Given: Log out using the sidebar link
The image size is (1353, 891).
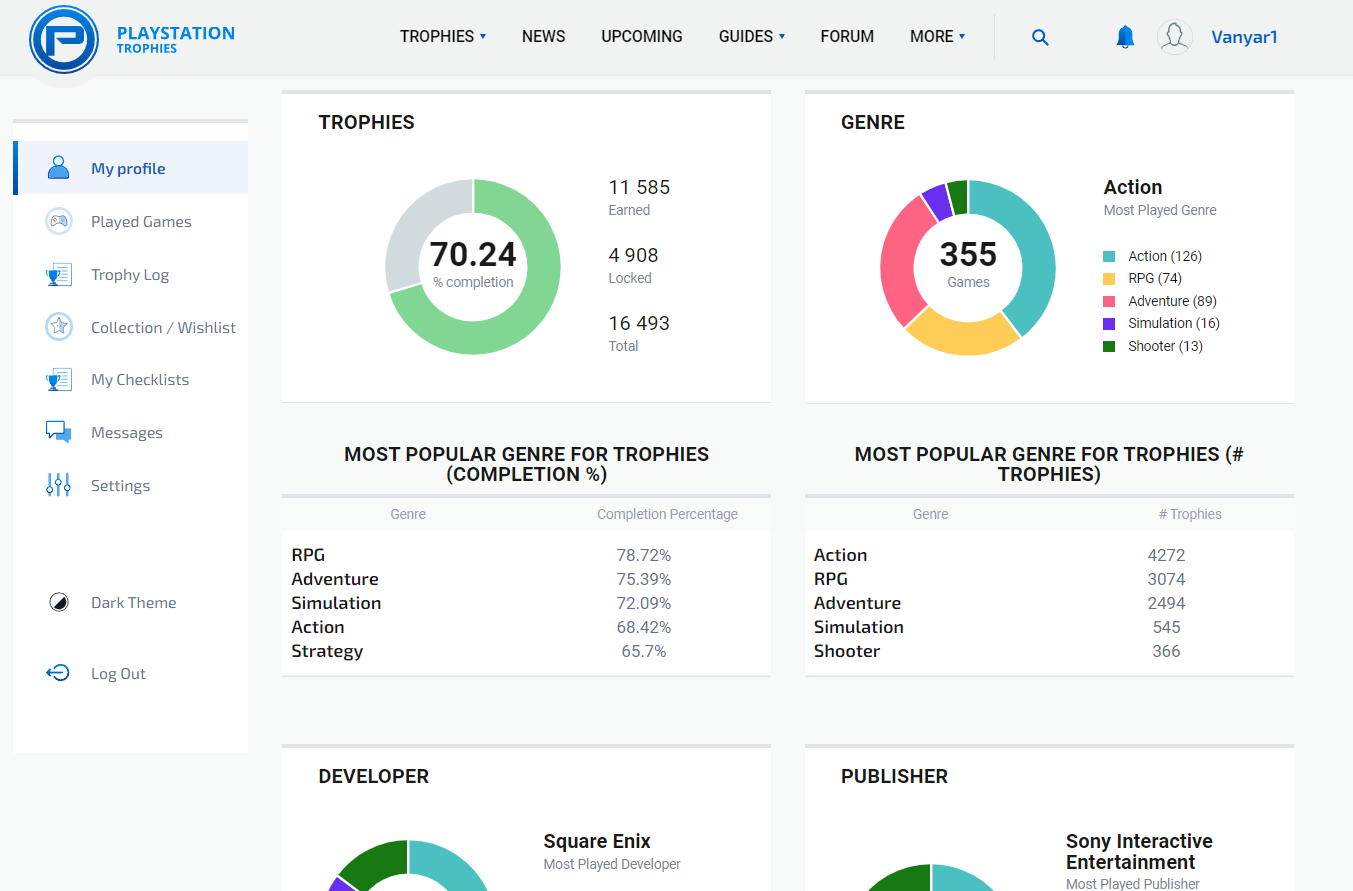Looking at the screenshot, I should (x=118, y=674).
